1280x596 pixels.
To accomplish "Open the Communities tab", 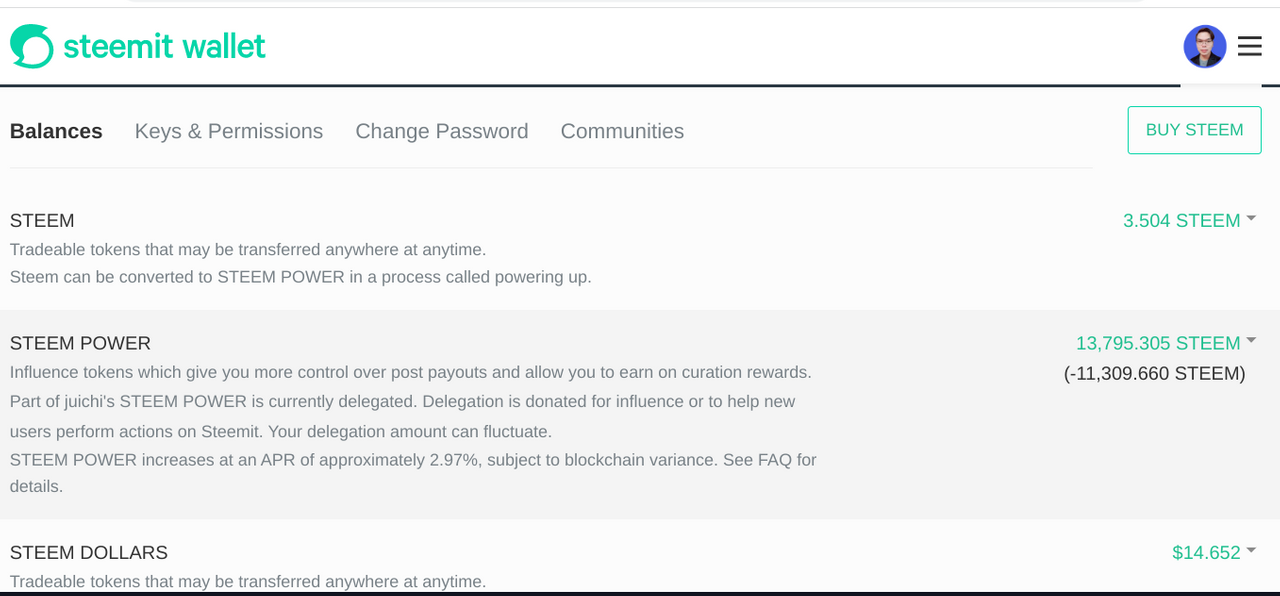I will [x=622, y=131].
